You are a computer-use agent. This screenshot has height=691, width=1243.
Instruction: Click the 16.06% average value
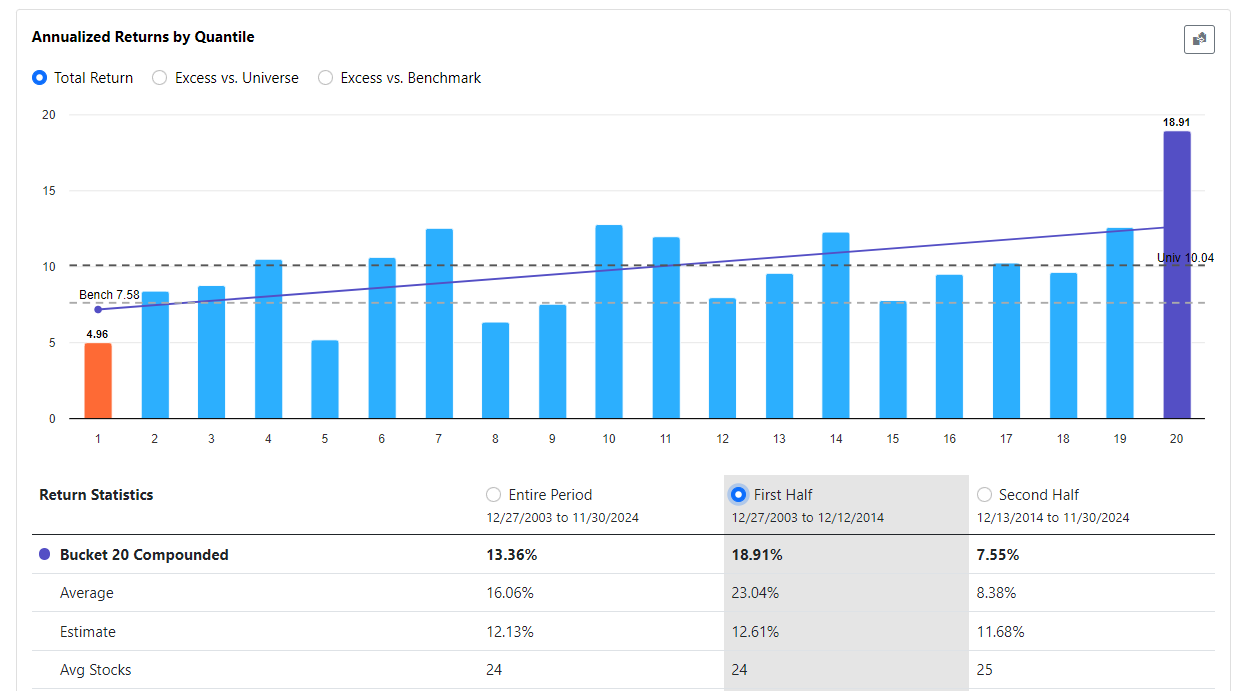pos(510,593)
